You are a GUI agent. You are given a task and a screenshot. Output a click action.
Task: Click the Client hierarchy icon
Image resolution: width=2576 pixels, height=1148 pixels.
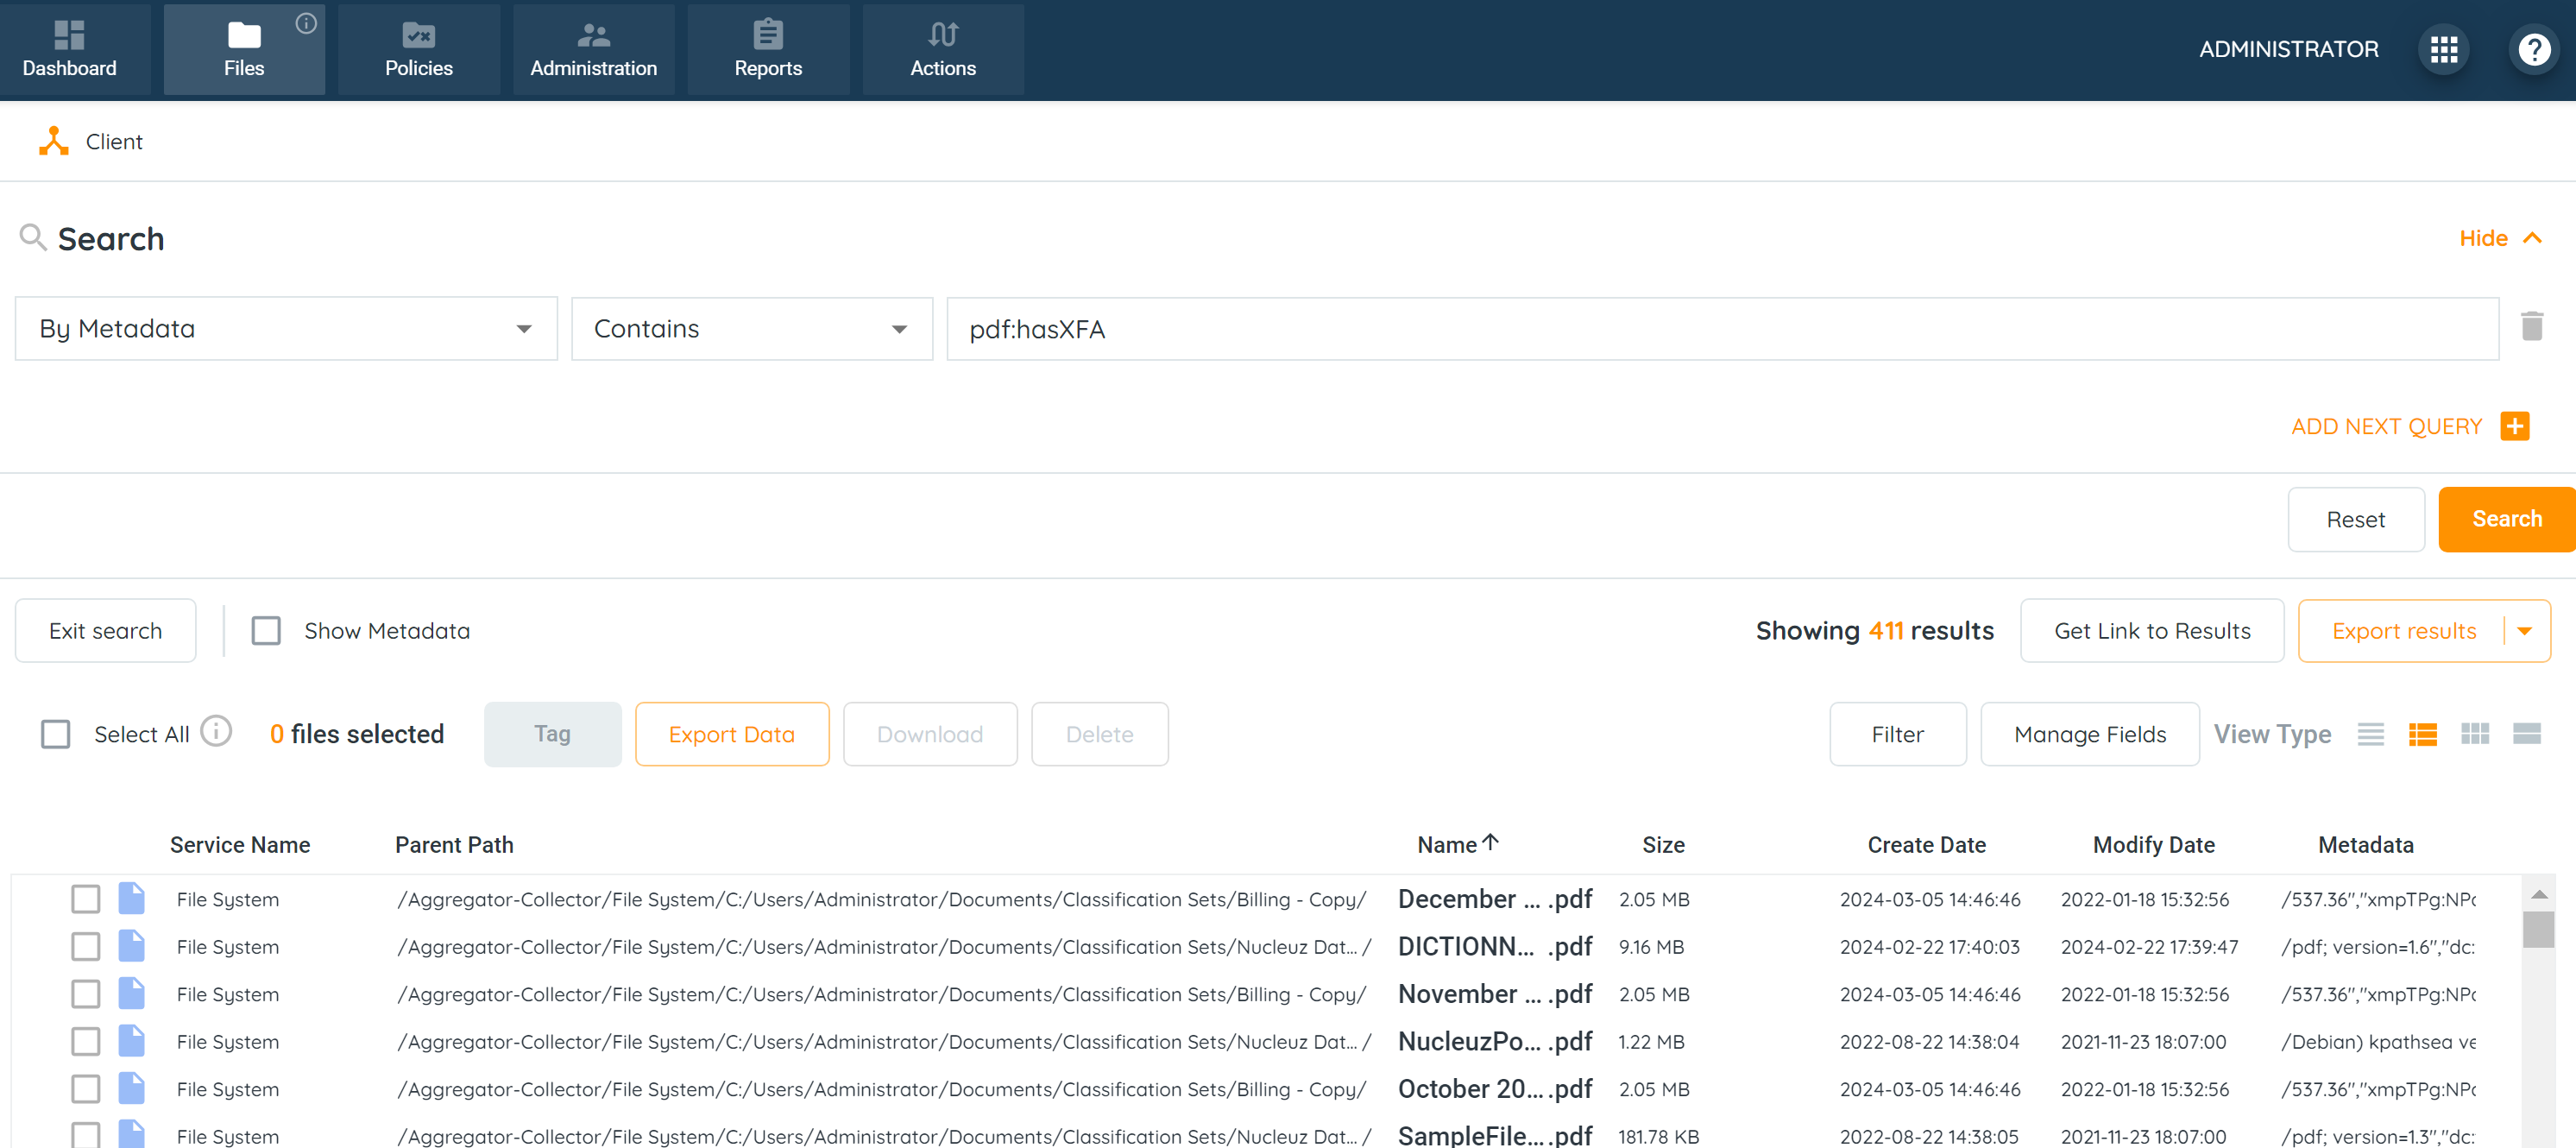point(54,141)
